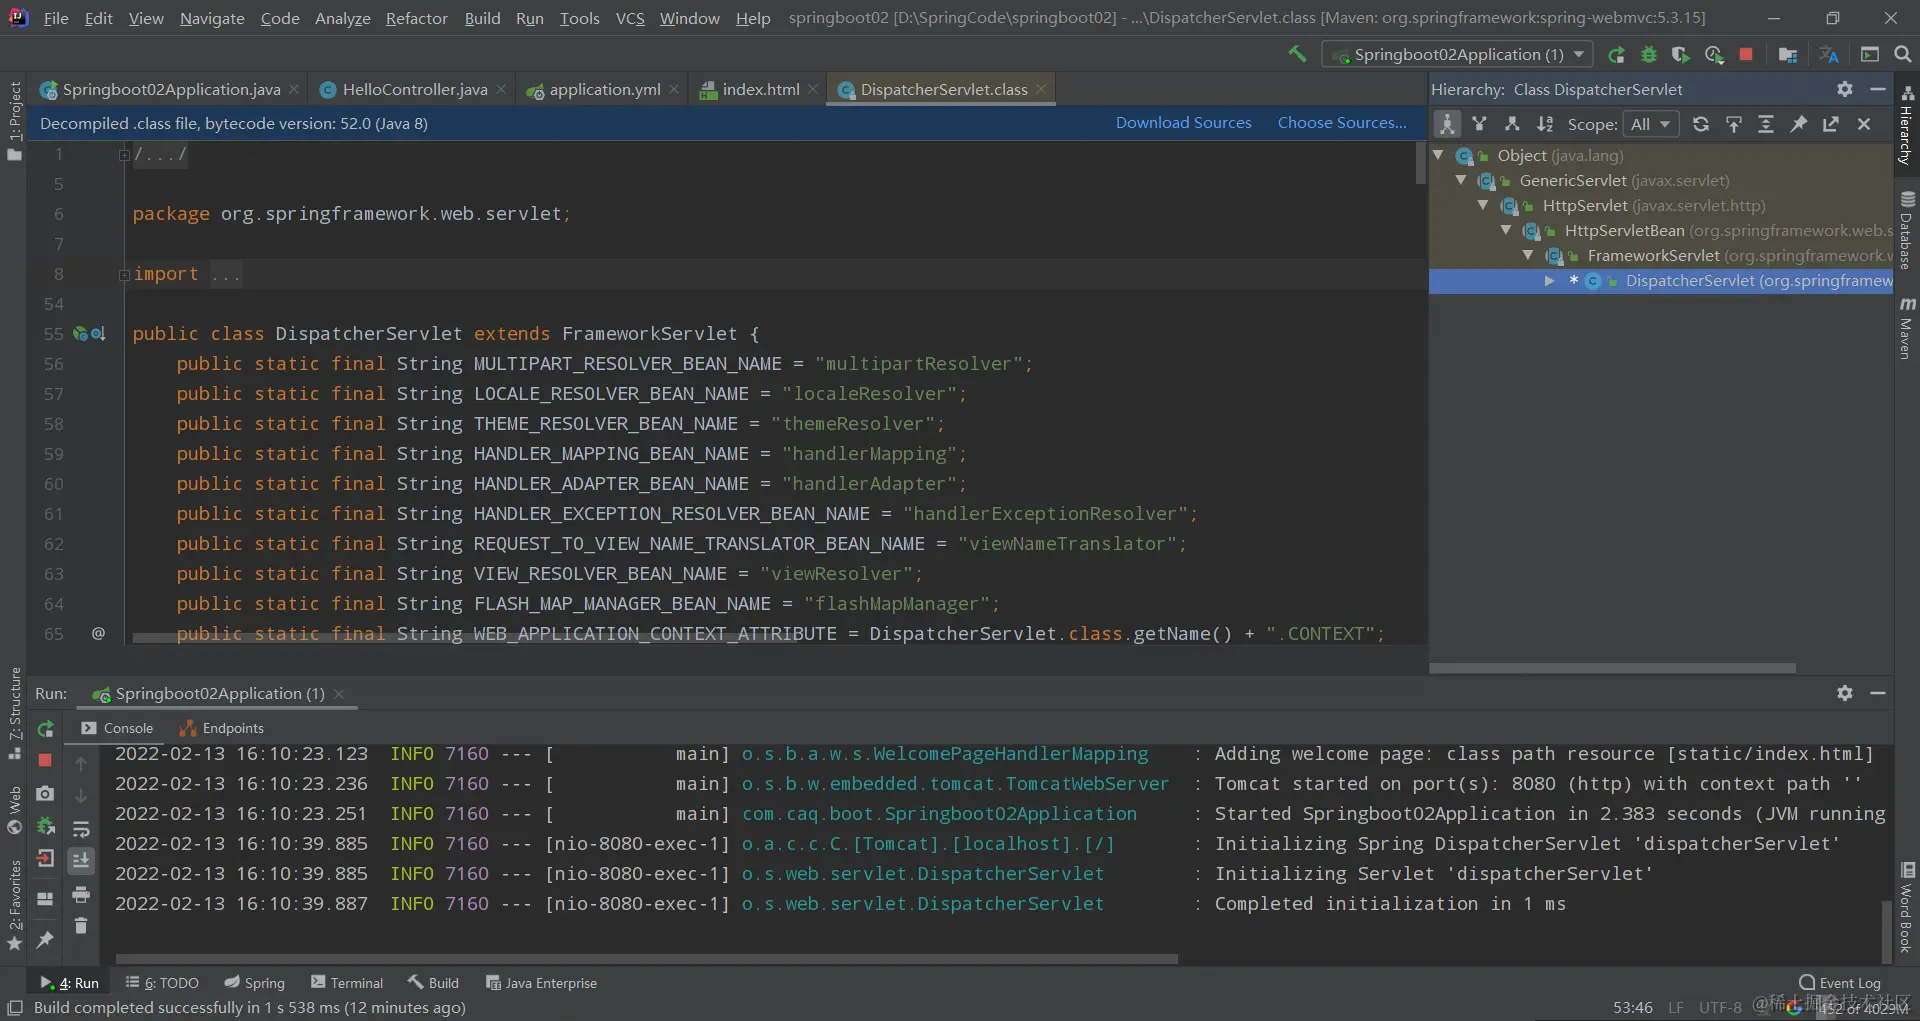Open the VCS menu

tap(630, 18)
